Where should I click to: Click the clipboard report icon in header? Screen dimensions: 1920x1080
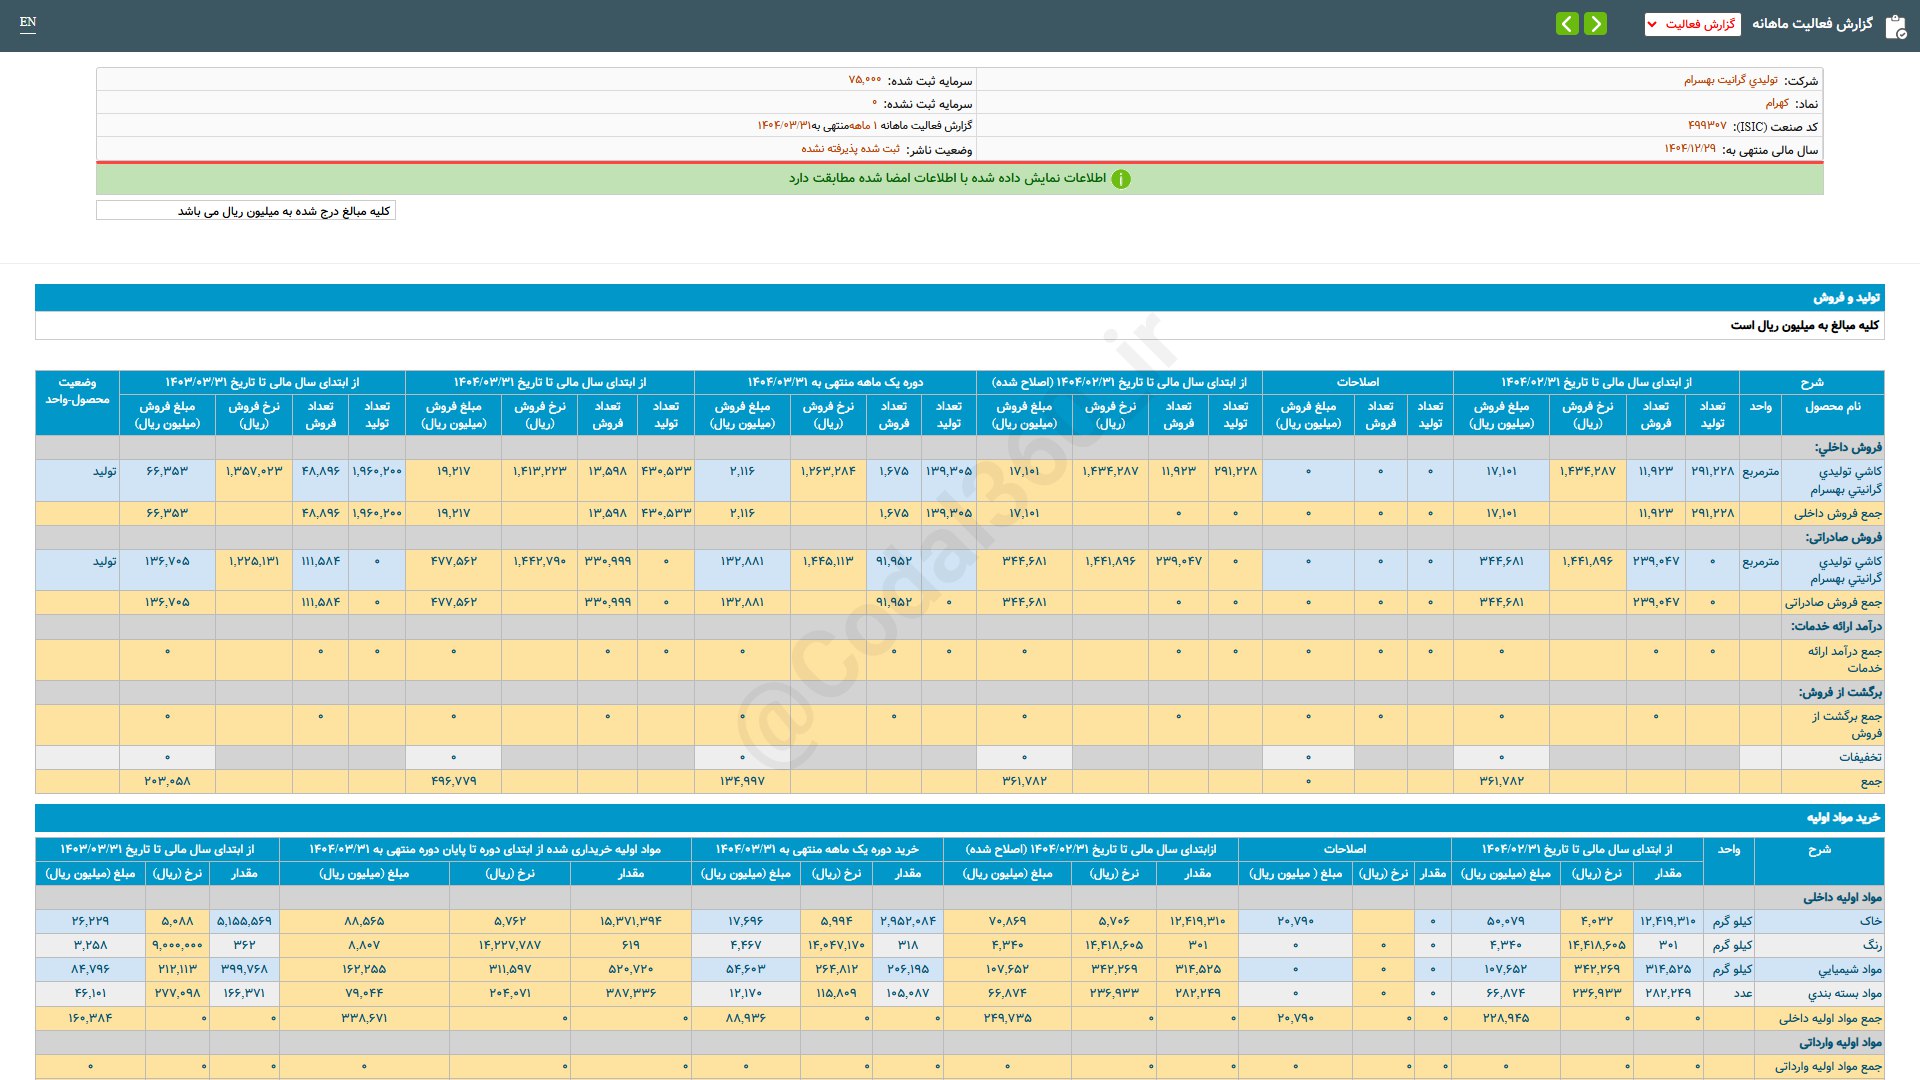click(1895, 26)
